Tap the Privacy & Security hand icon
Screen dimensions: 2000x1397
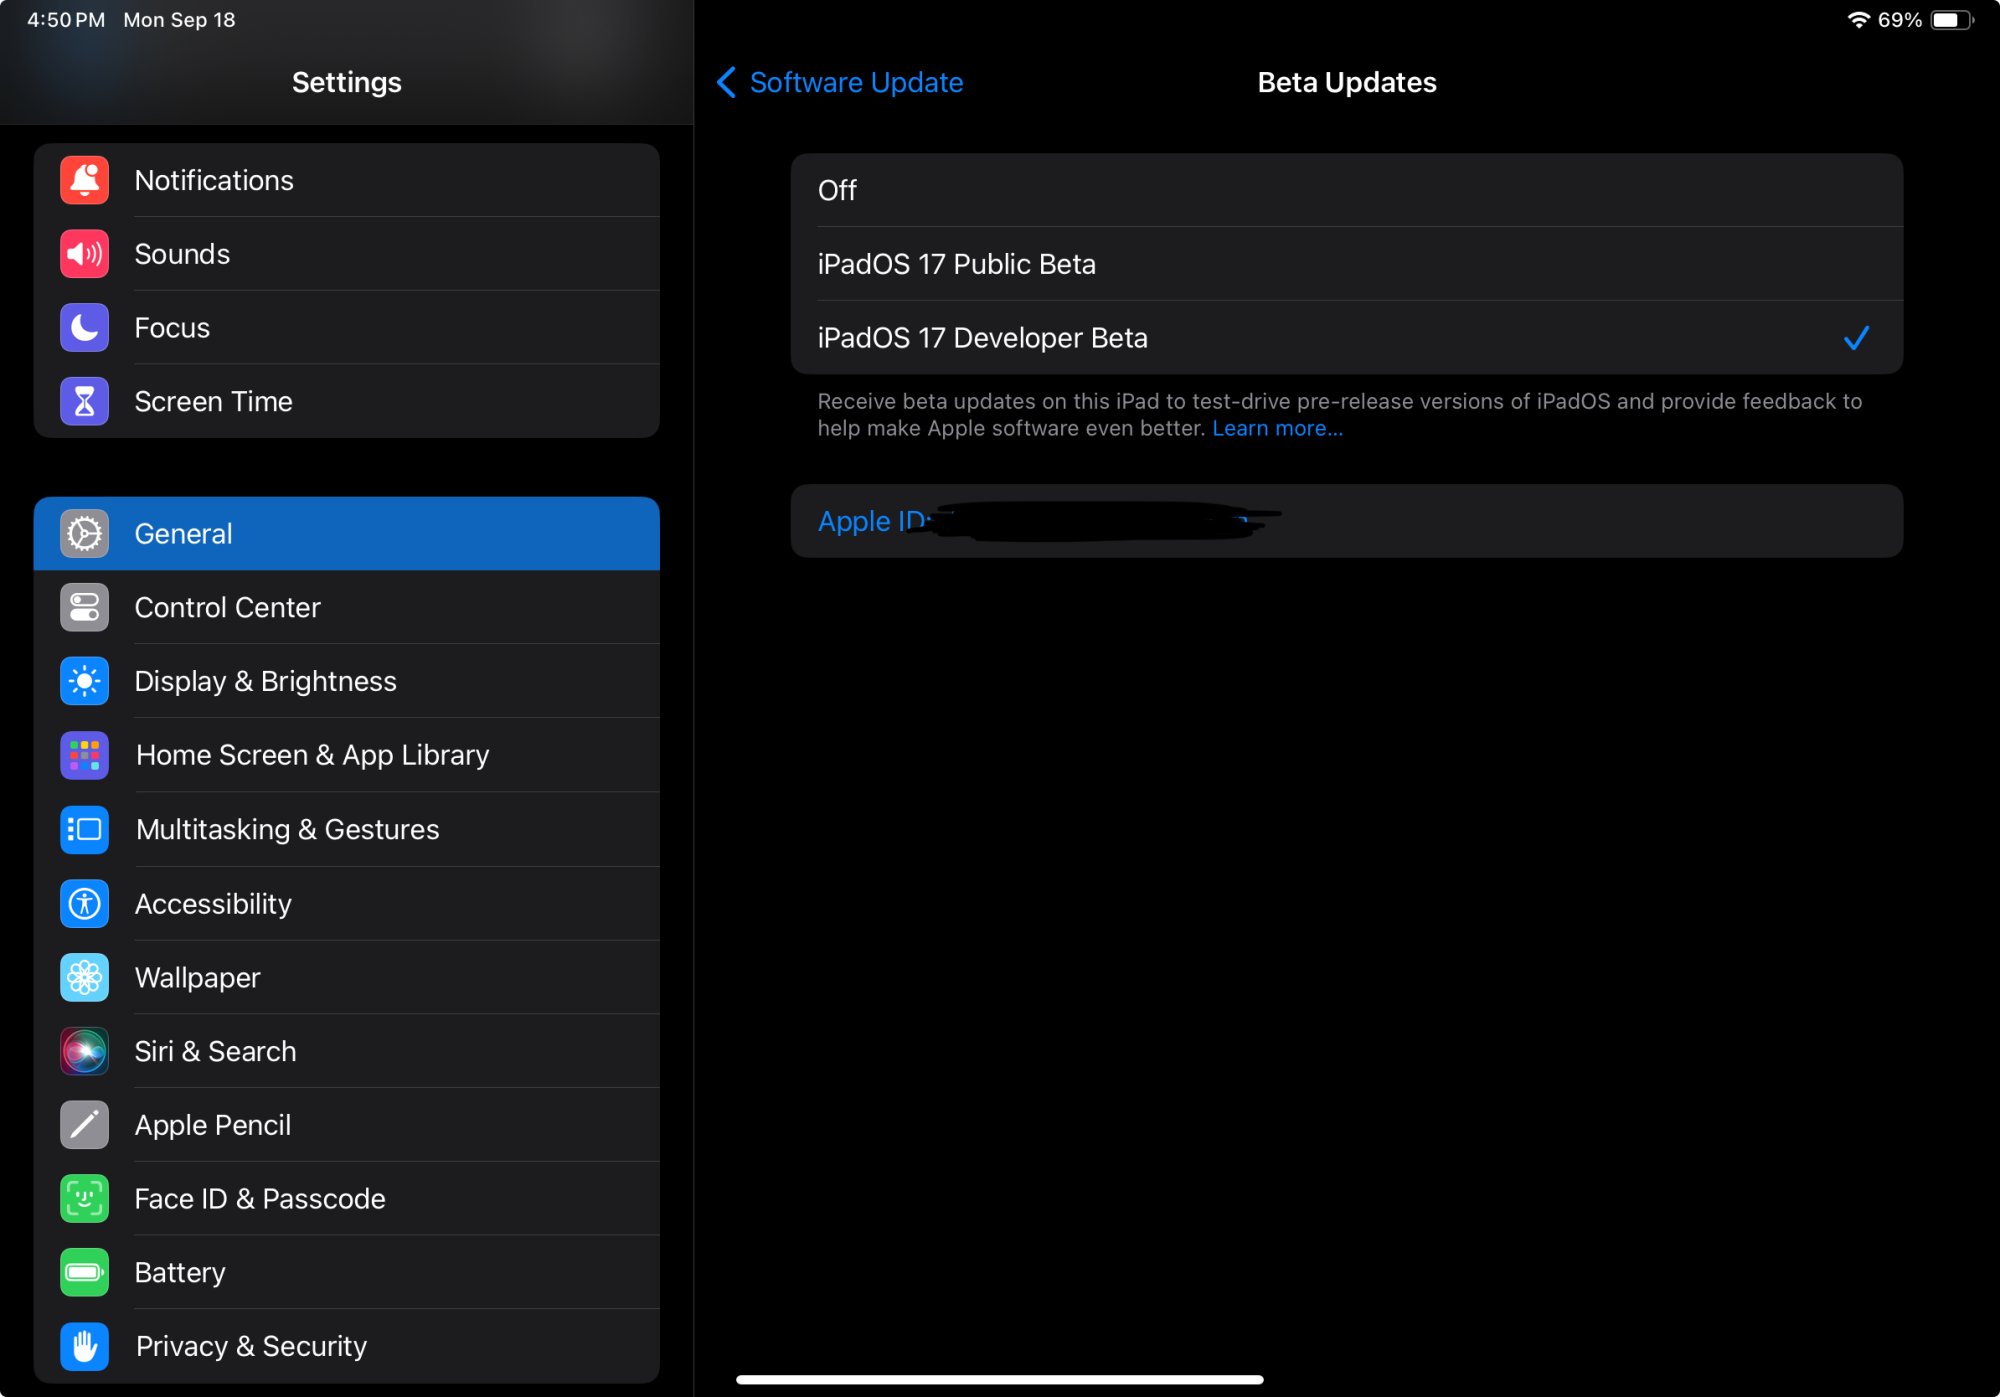pyautogui.click(x=84, y=1346)
